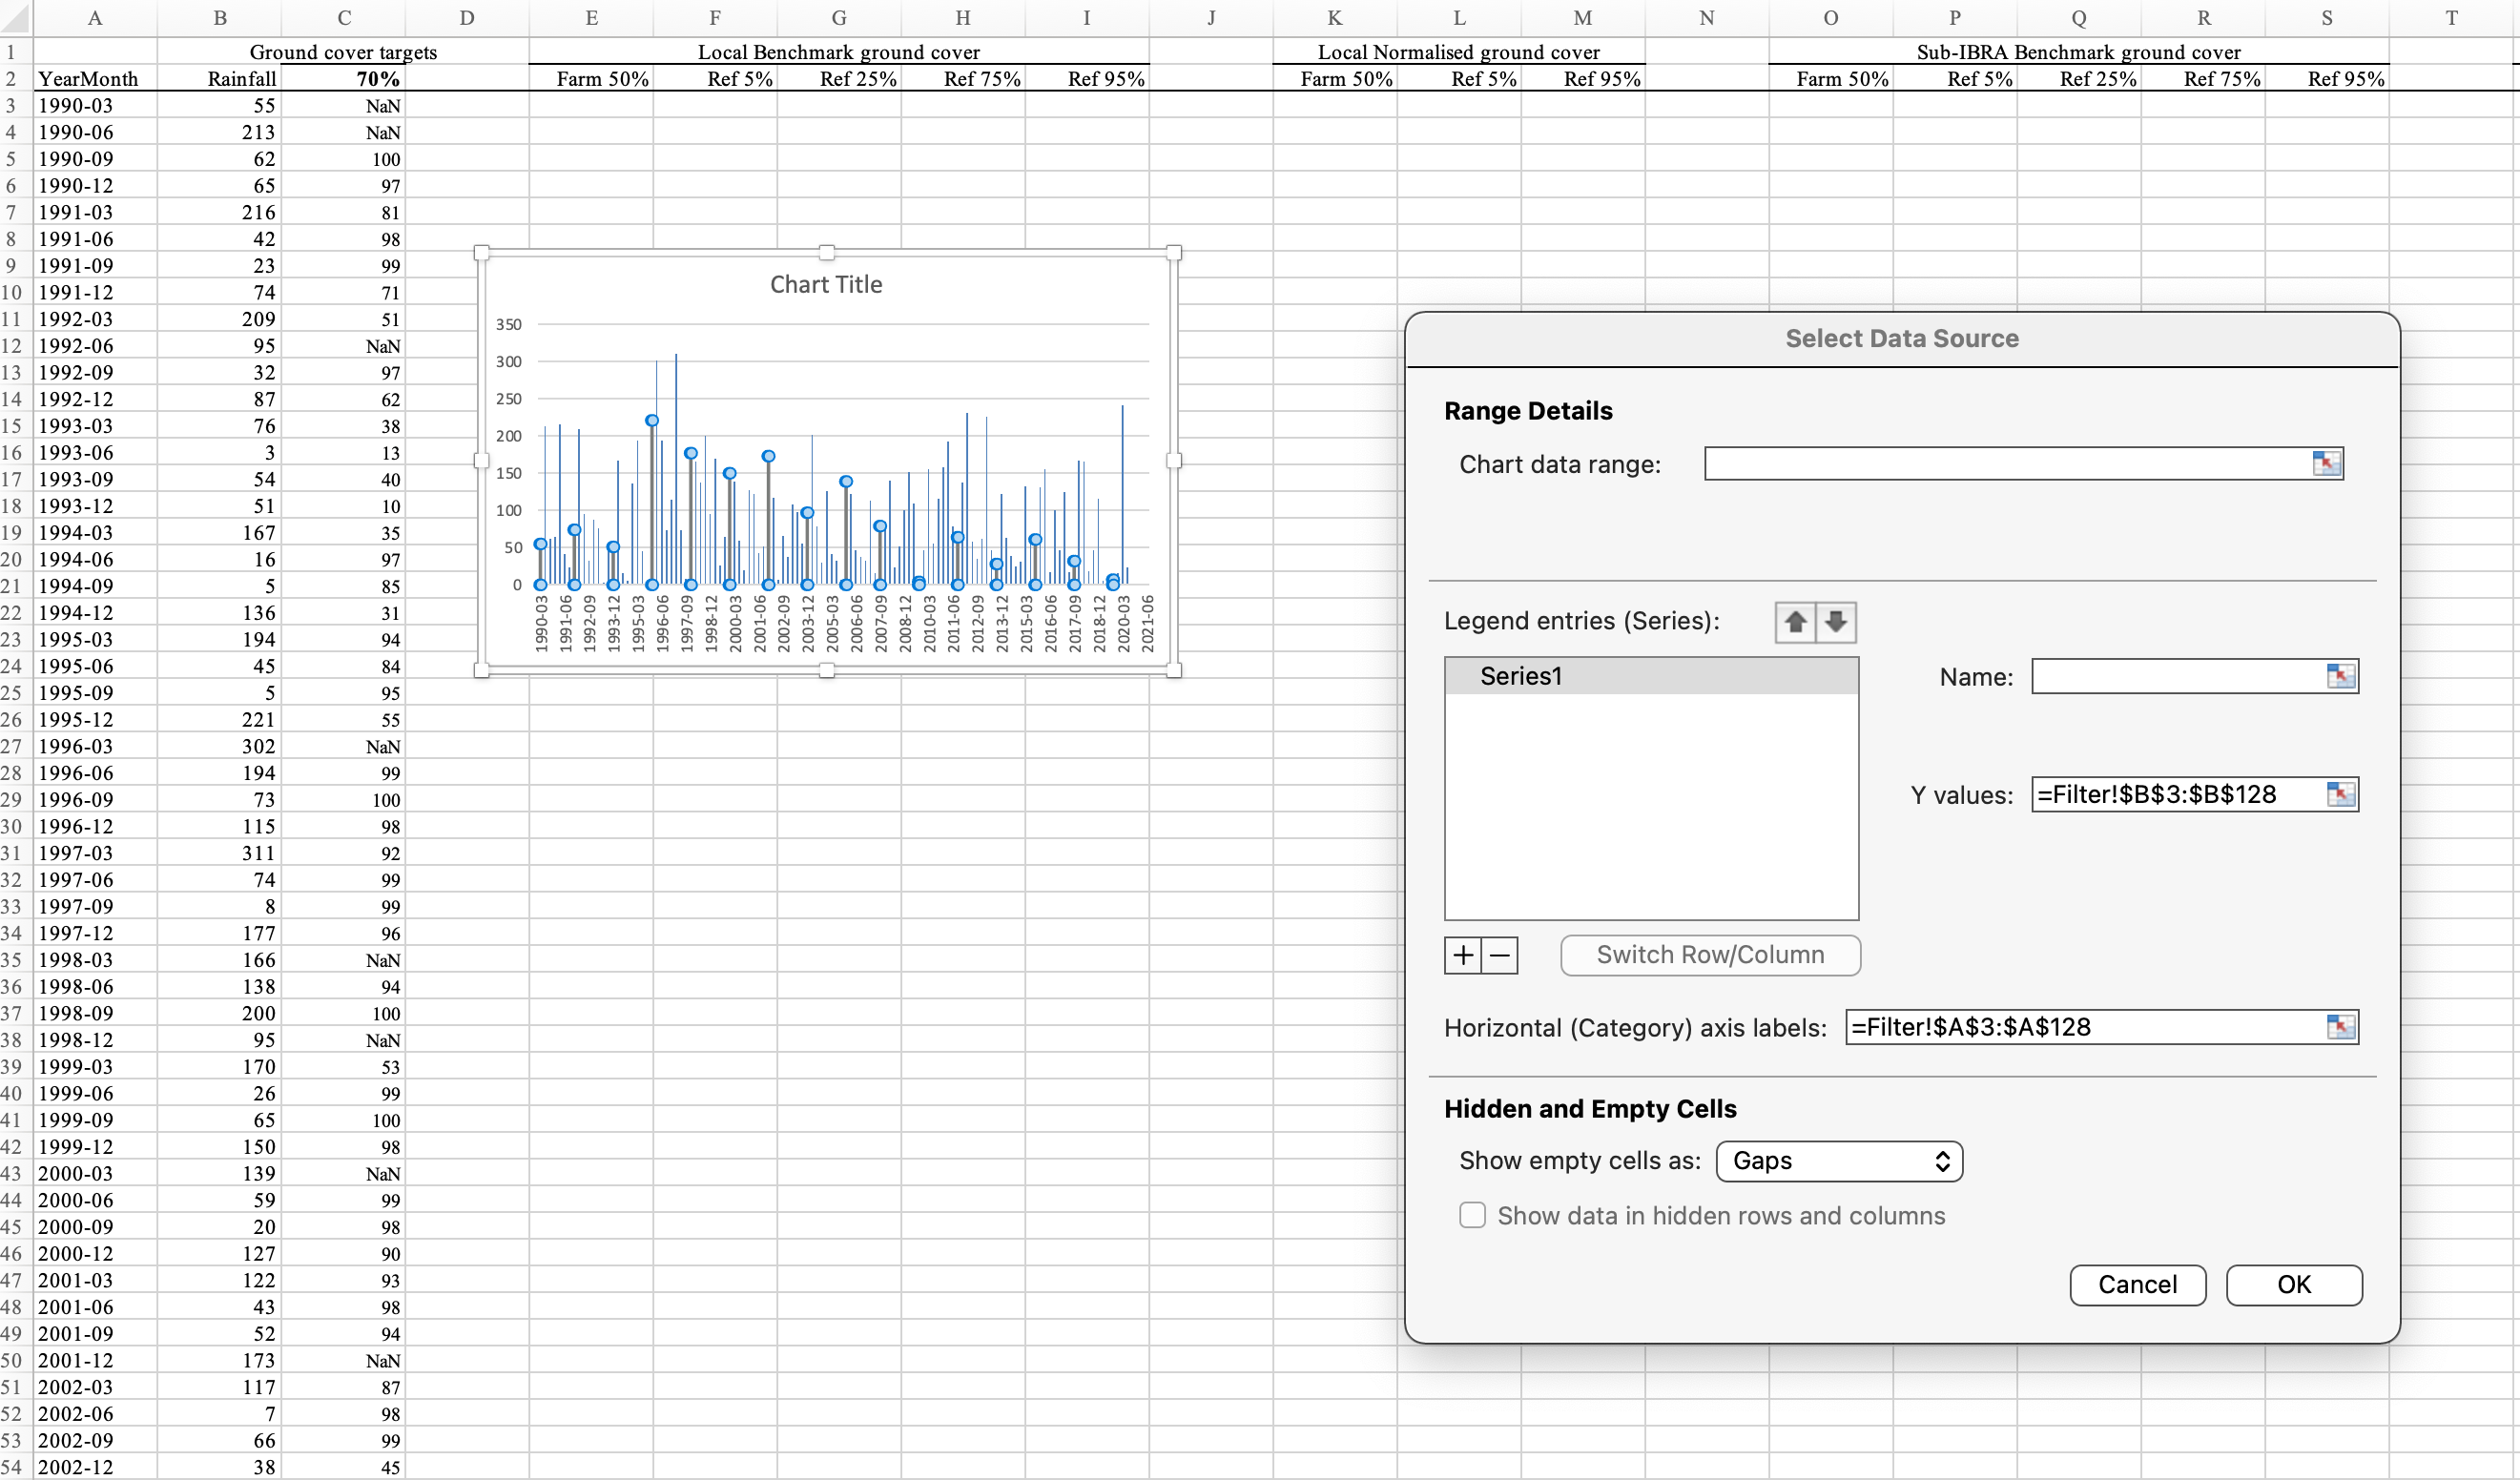Select column T header
The height and width of the screenshot is (1480, 2520).
pos(2451,18)
